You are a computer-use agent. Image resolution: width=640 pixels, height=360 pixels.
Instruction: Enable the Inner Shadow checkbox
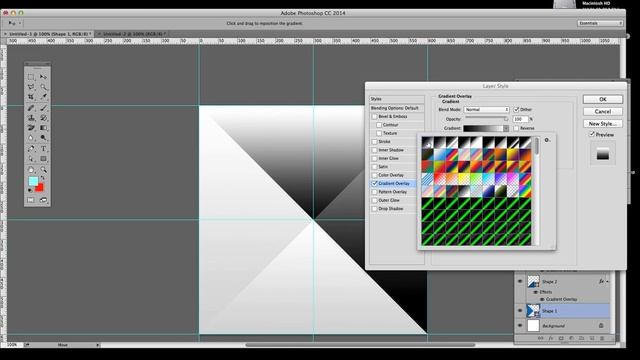pyautogui.click(x=374, y=150)
